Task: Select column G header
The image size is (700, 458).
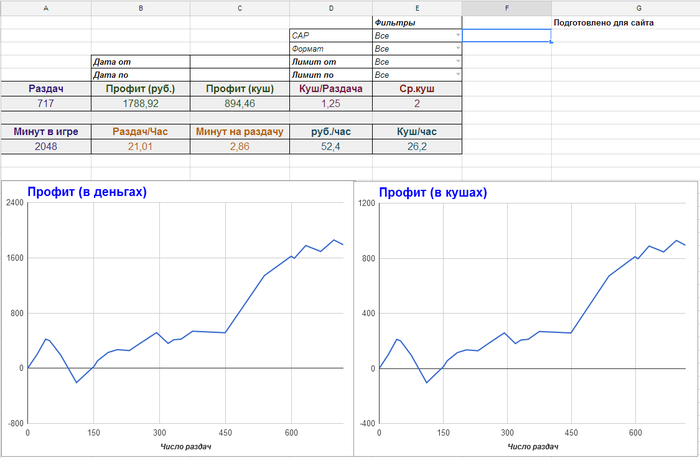Action: point(638,8)
